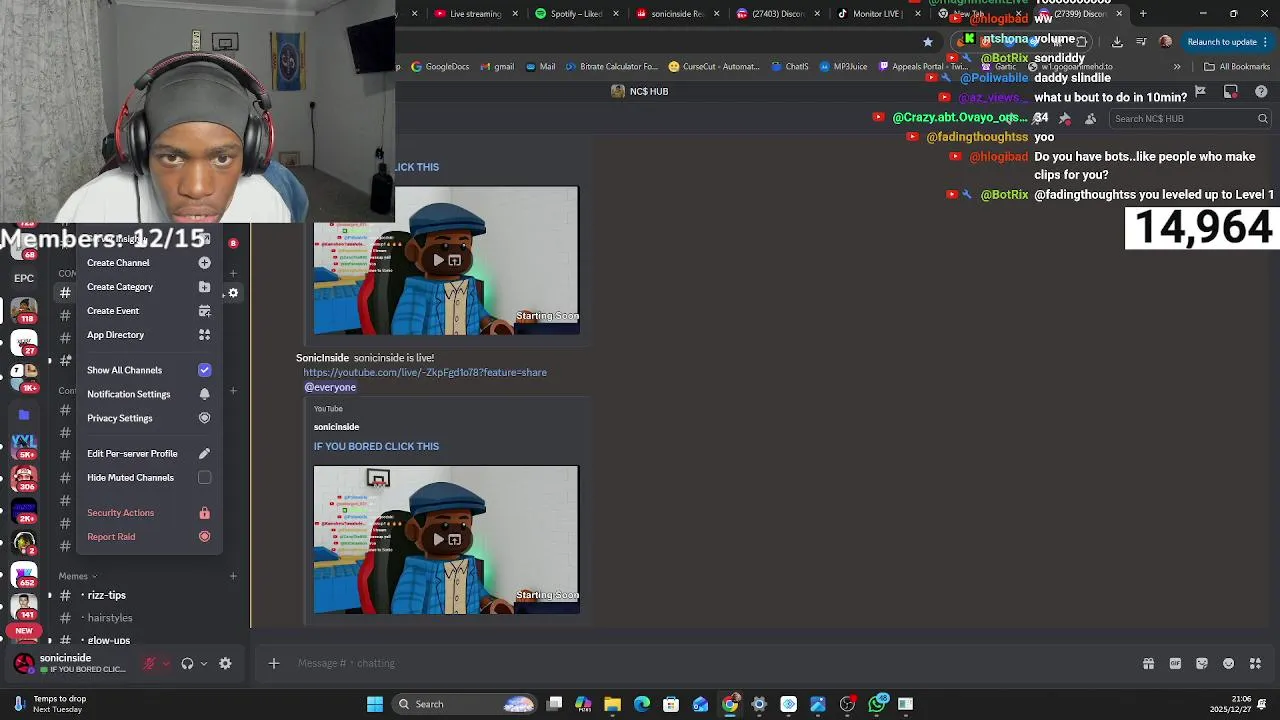Open the apps launcher icon in message bar
Image resolution: width=1280 pixels, height=720 pixels.
[x=1255, y=663]
